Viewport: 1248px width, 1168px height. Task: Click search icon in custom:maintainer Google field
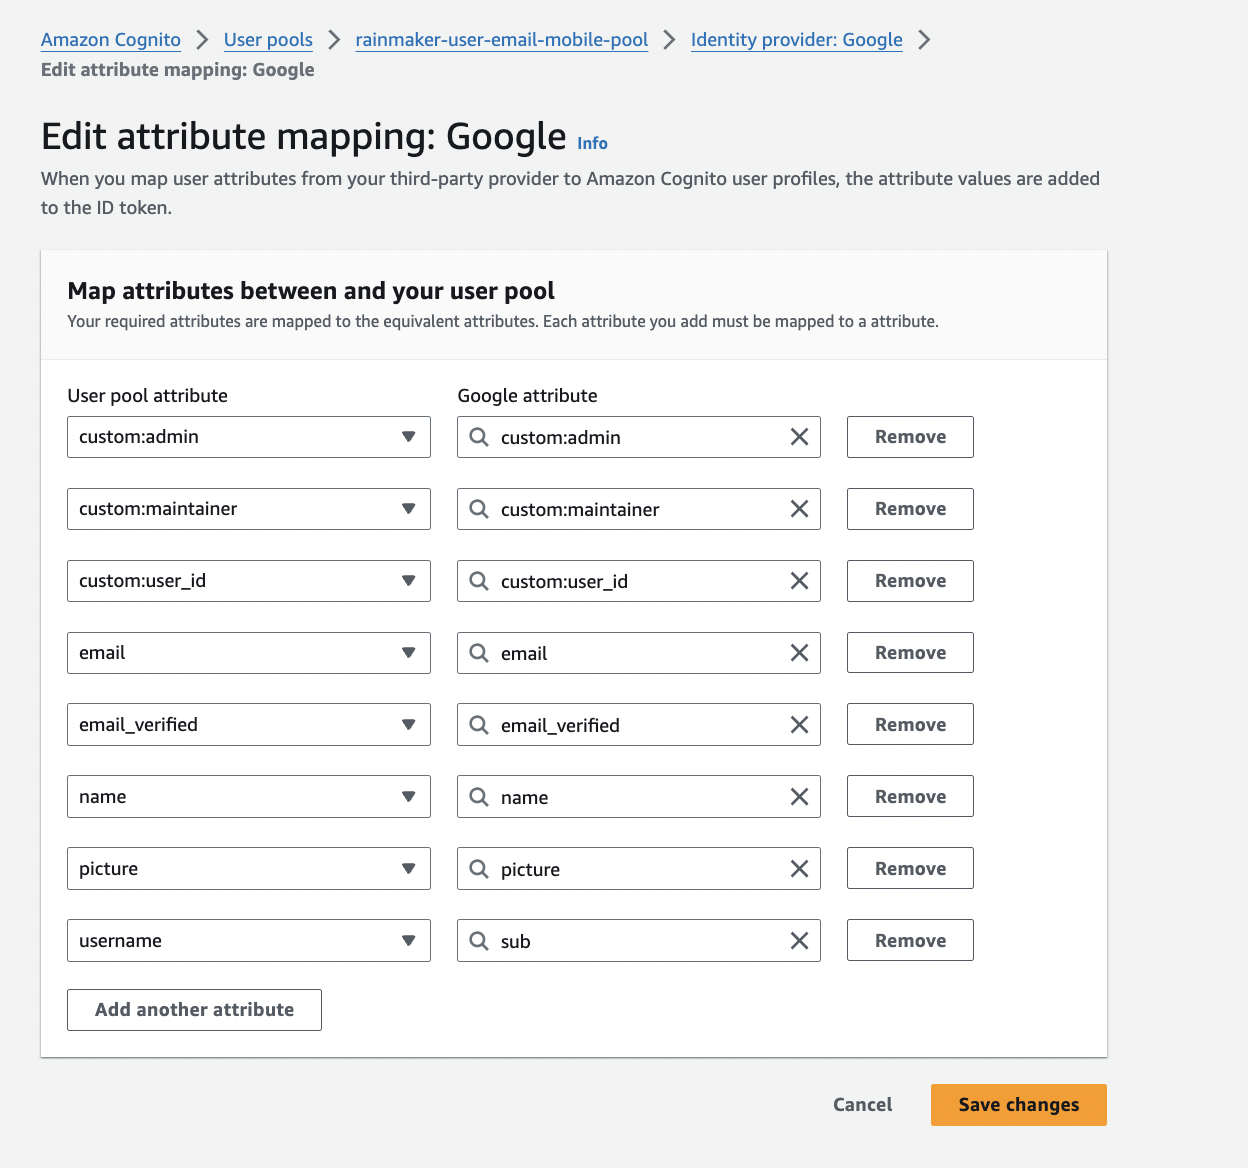[479, 509]
